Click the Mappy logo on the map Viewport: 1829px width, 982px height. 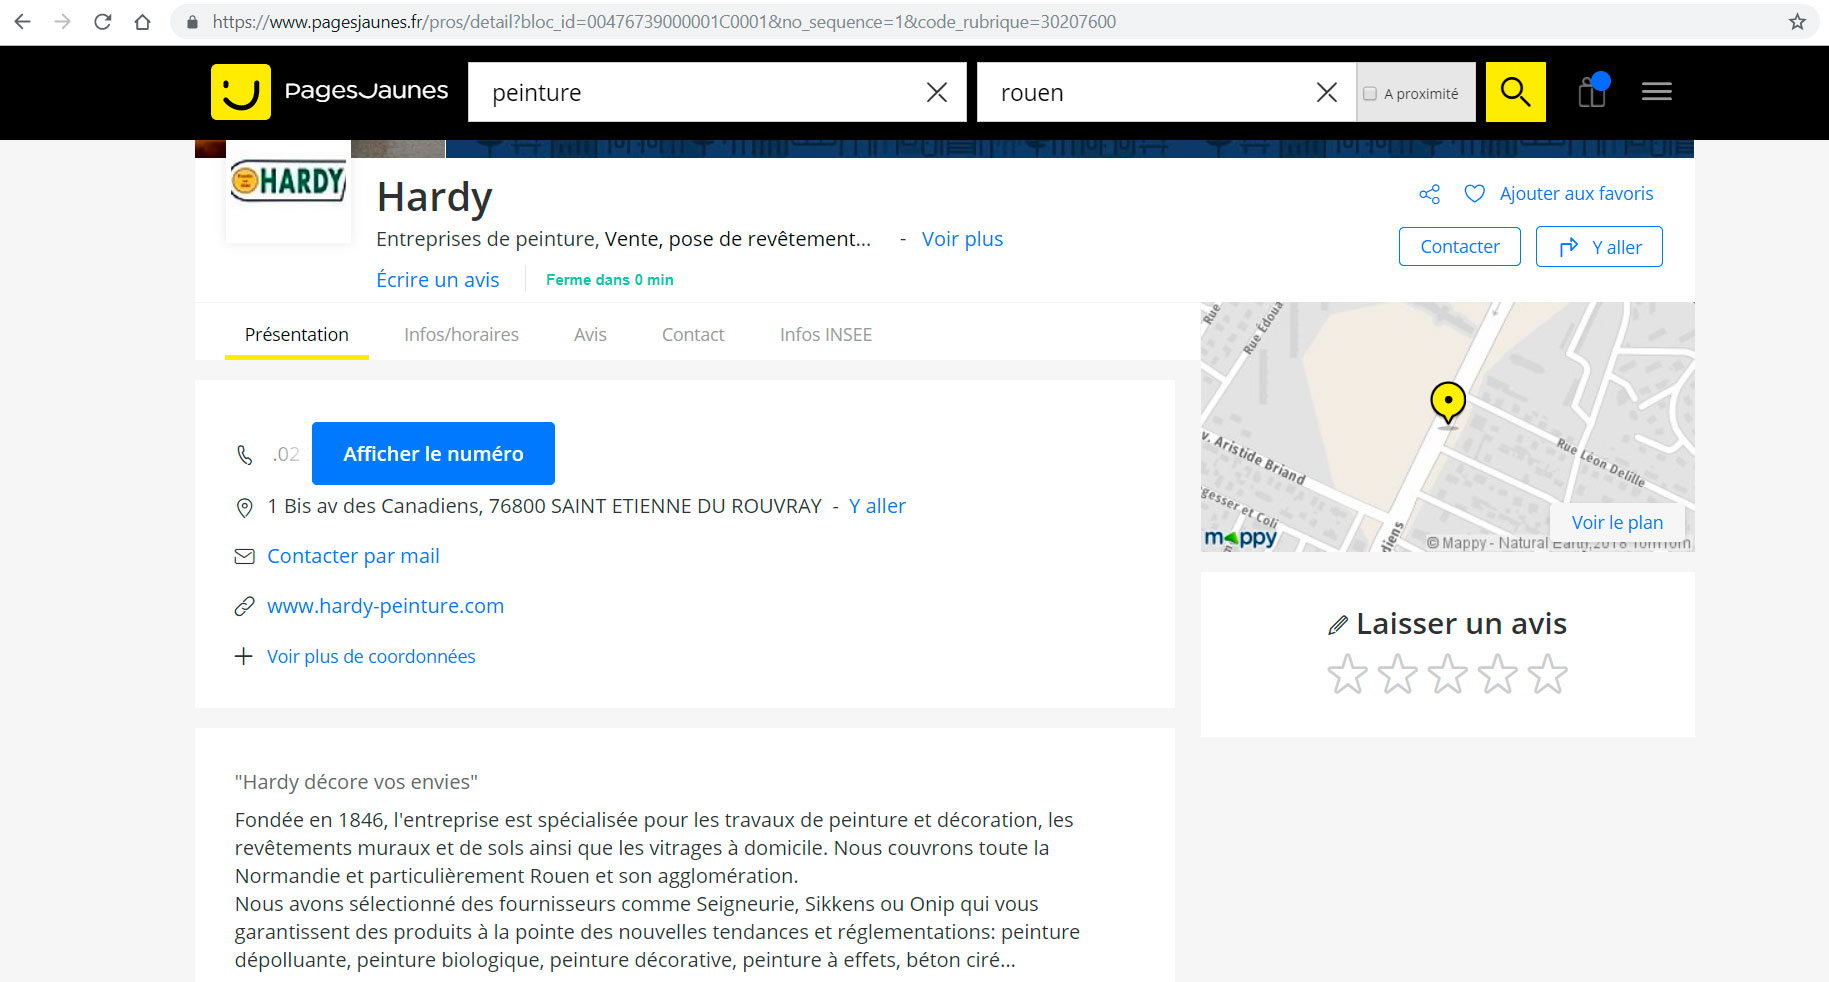[x=1241, y=538]
